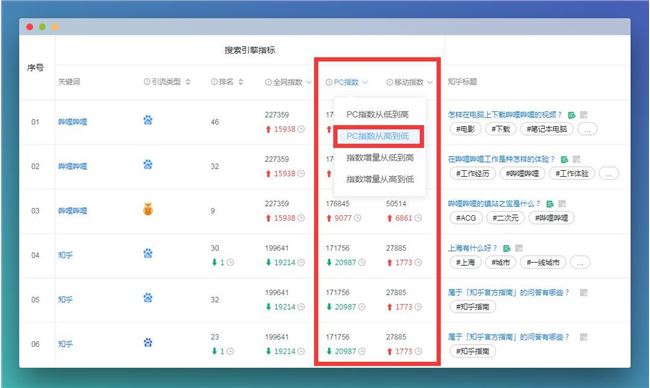Click the #电影 tag
This screenshot has height=388, width=650.
pyautogui.click(x=466, y=129)
